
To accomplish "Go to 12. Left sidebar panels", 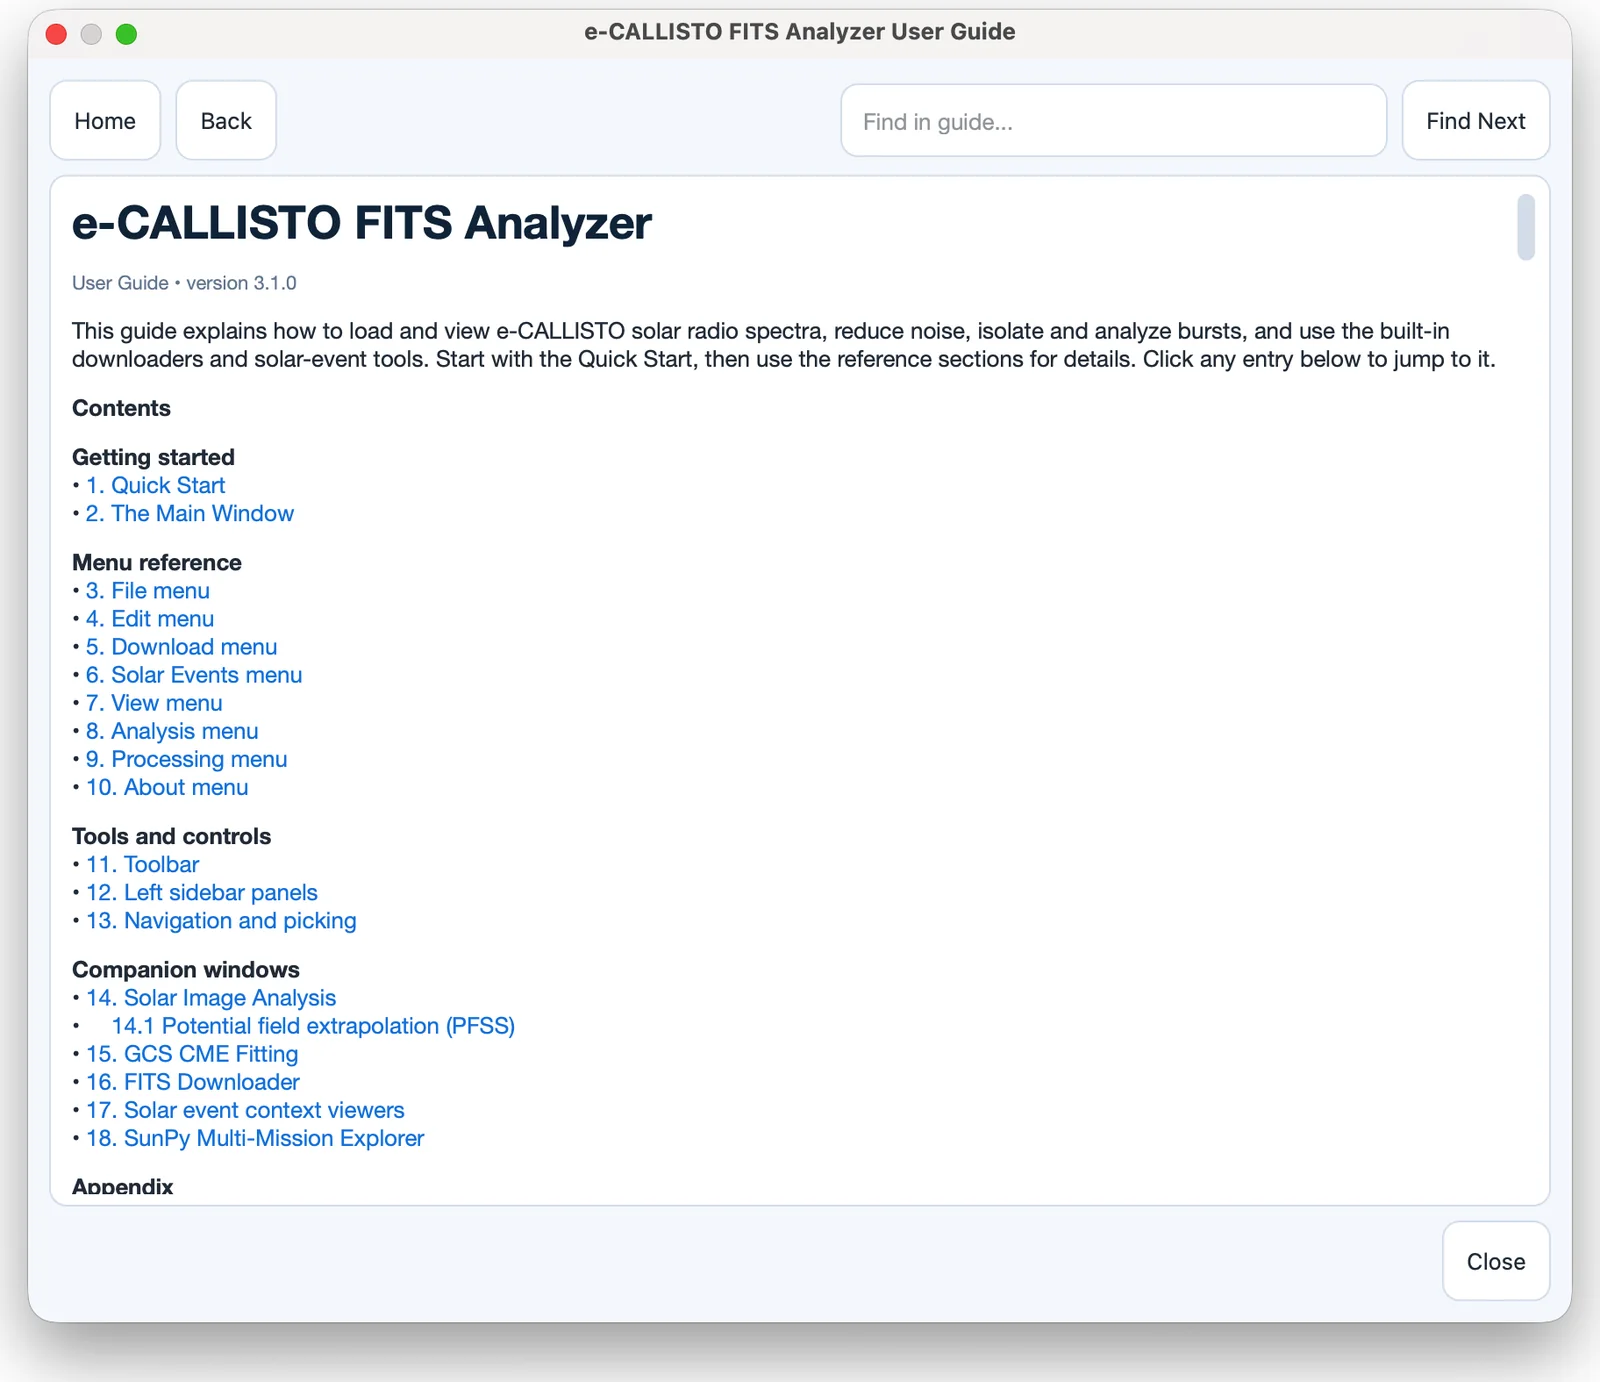I will click(202, 893).
